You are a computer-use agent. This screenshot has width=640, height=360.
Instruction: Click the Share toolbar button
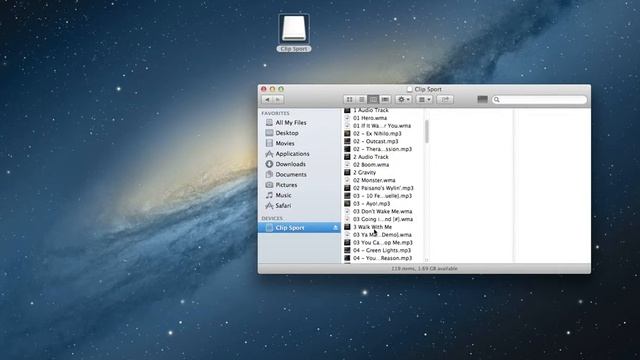(445, 100)
